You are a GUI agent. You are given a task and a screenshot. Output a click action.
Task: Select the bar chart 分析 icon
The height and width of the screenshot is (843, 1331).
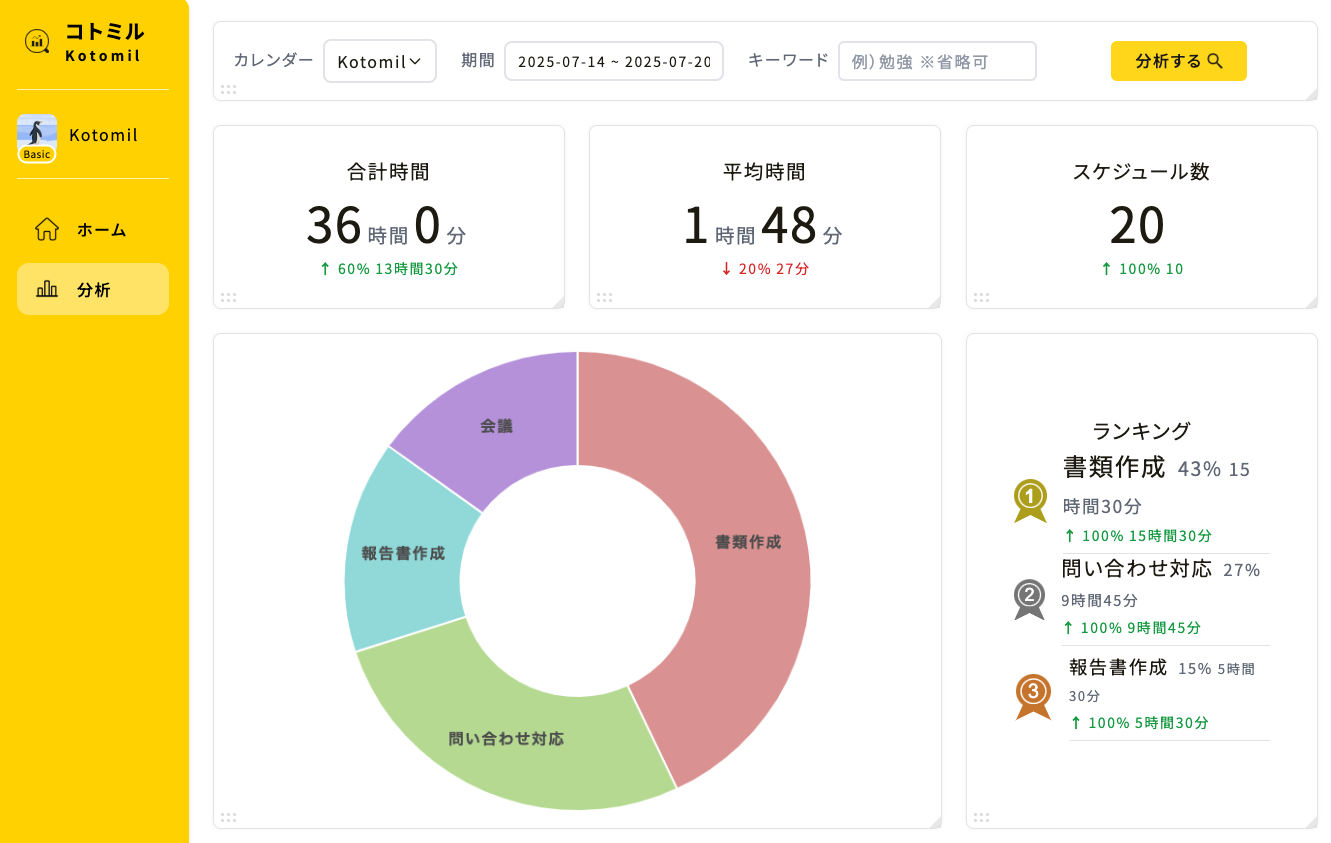[47, 289]
